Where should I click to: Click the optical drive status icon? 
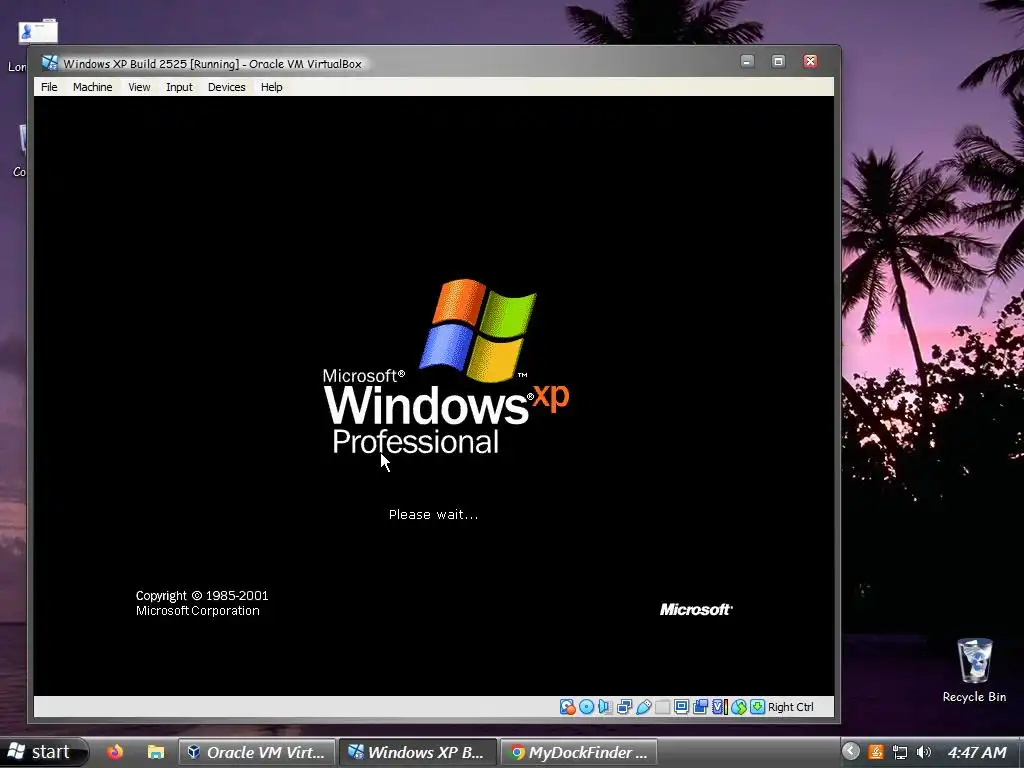586,707
